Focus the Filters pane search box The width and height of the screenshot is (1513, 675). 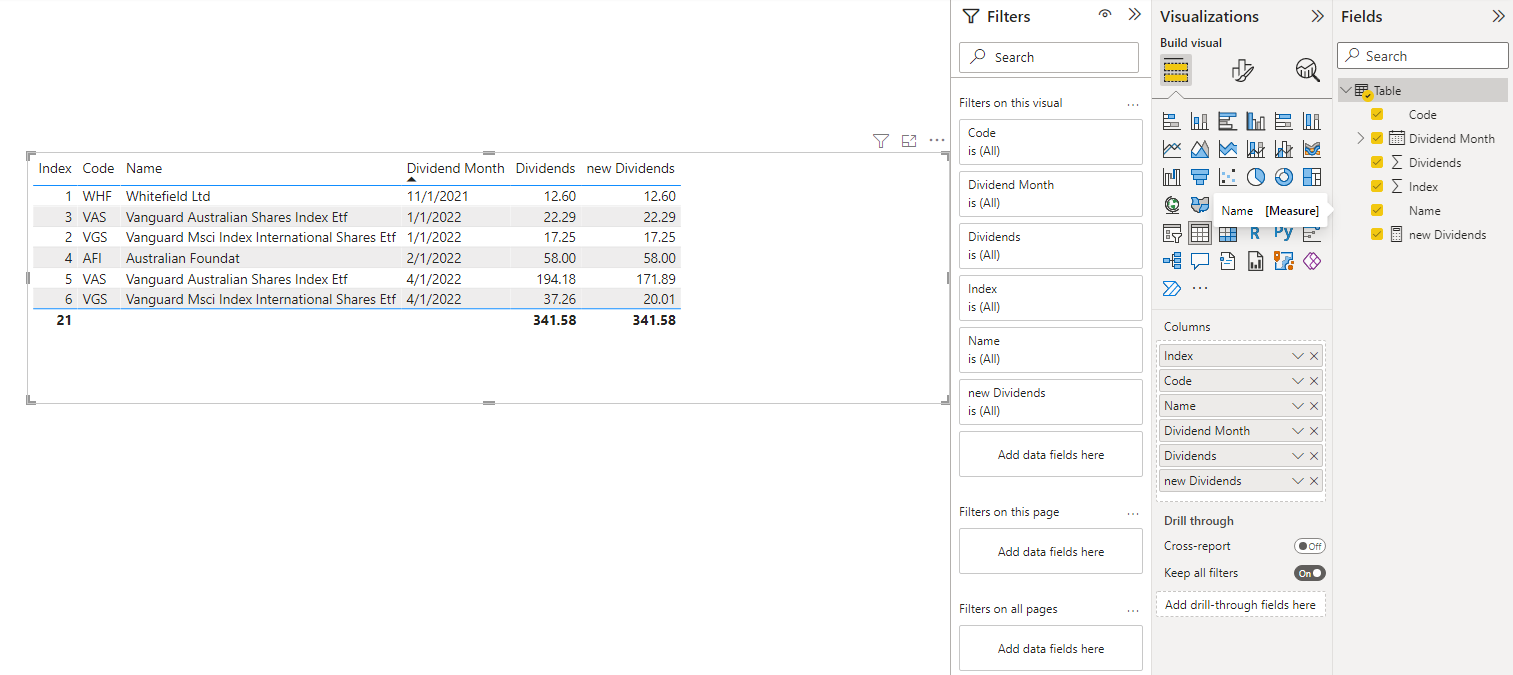(1049, 57)
